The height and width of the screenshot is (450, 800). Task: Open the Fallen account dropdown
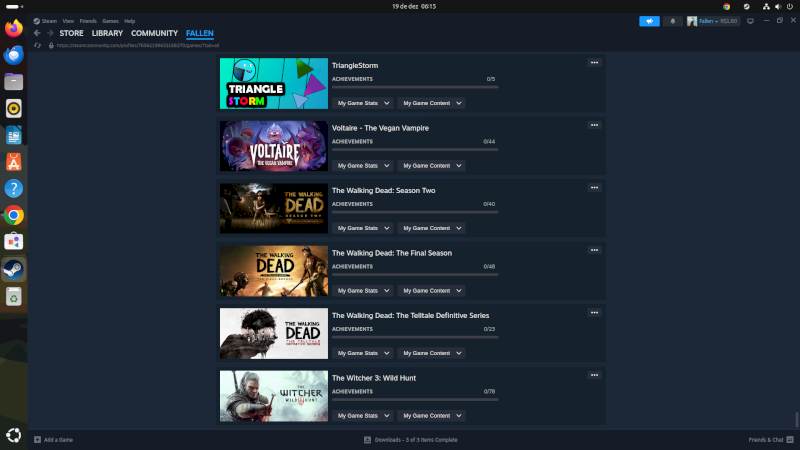point(712,20)
